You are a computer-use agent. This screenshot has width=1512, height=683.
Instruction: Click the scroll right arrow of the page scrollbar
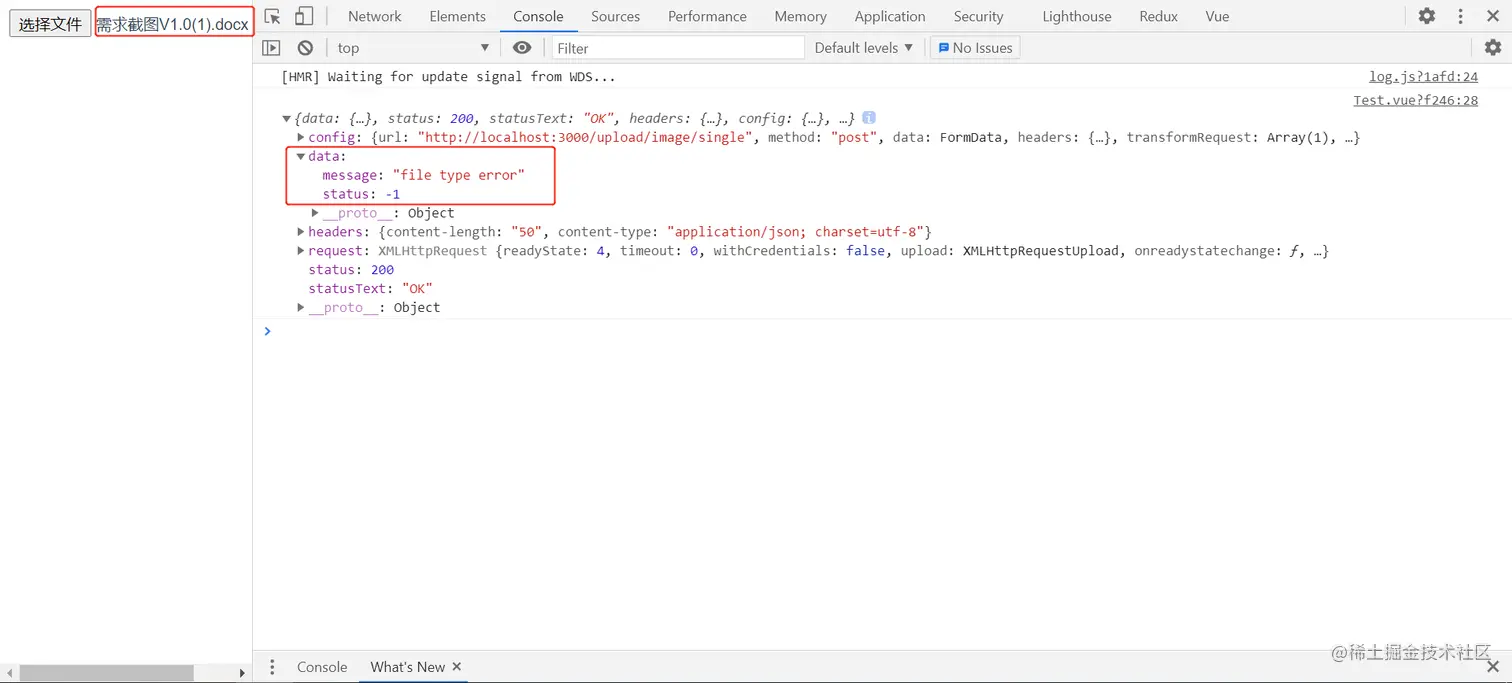click(242, 673)
